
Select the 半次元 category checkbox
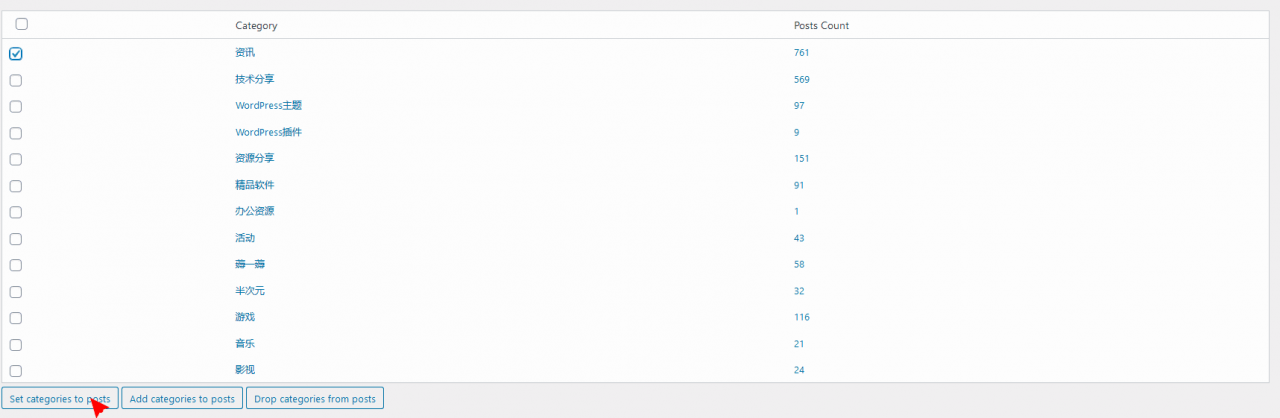click(16, 292)
